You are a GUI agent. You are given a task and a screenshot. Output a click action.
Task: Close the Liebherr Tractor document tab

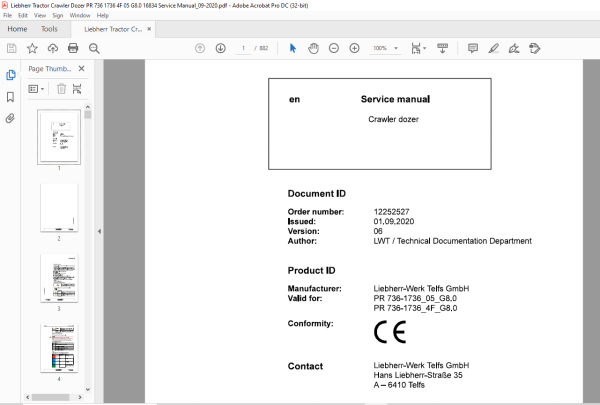point(149,29)
